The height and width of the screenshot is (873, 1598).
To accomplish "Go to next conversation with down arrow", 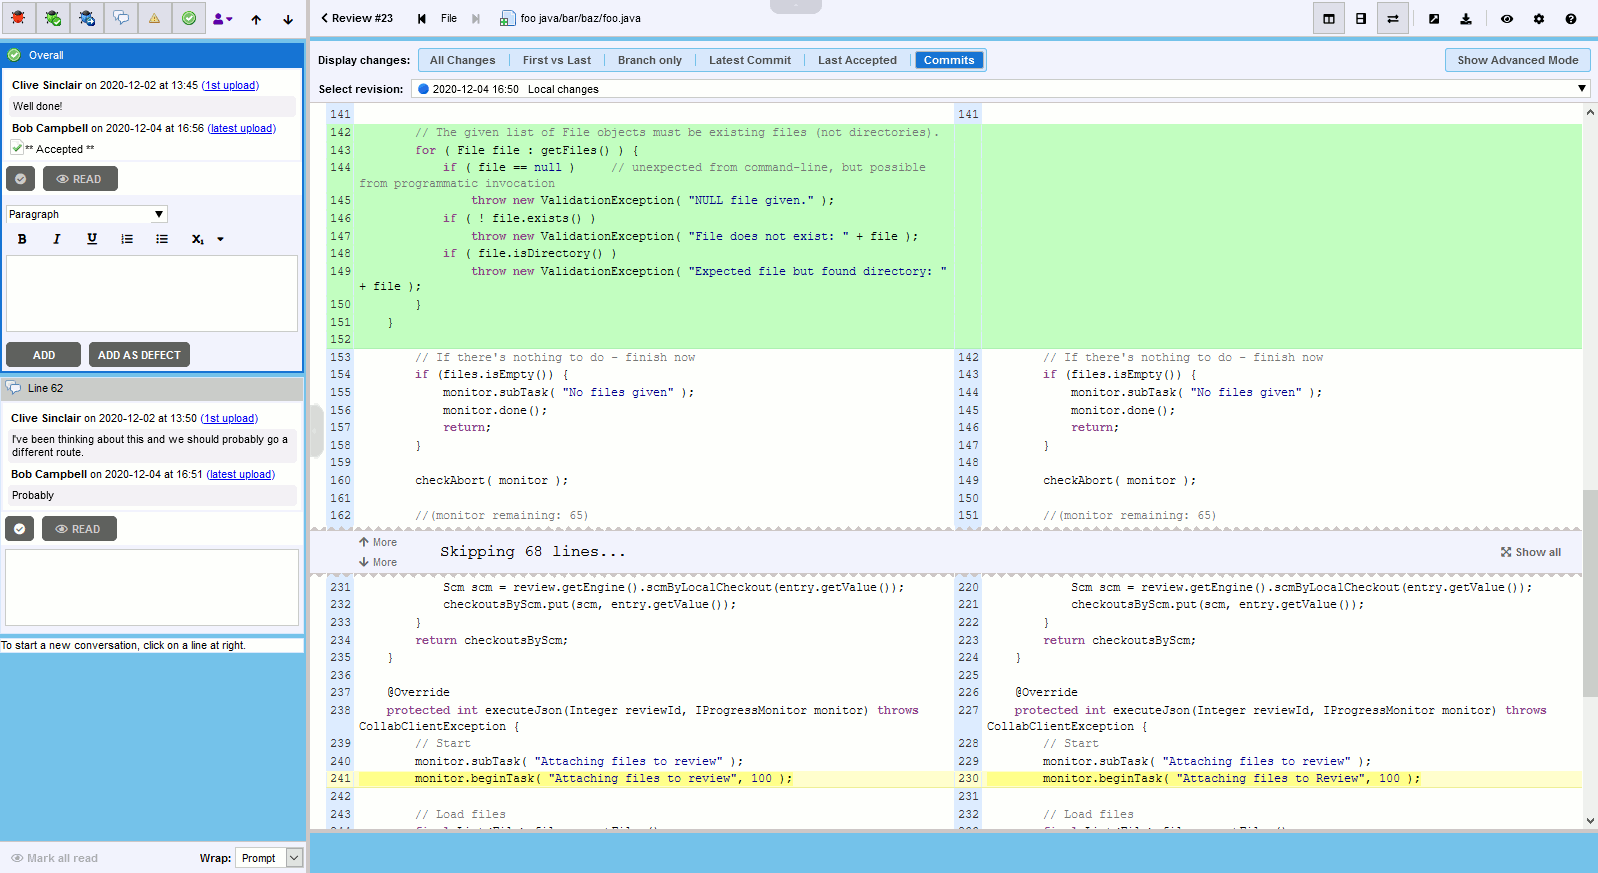I will click(288, 19).
